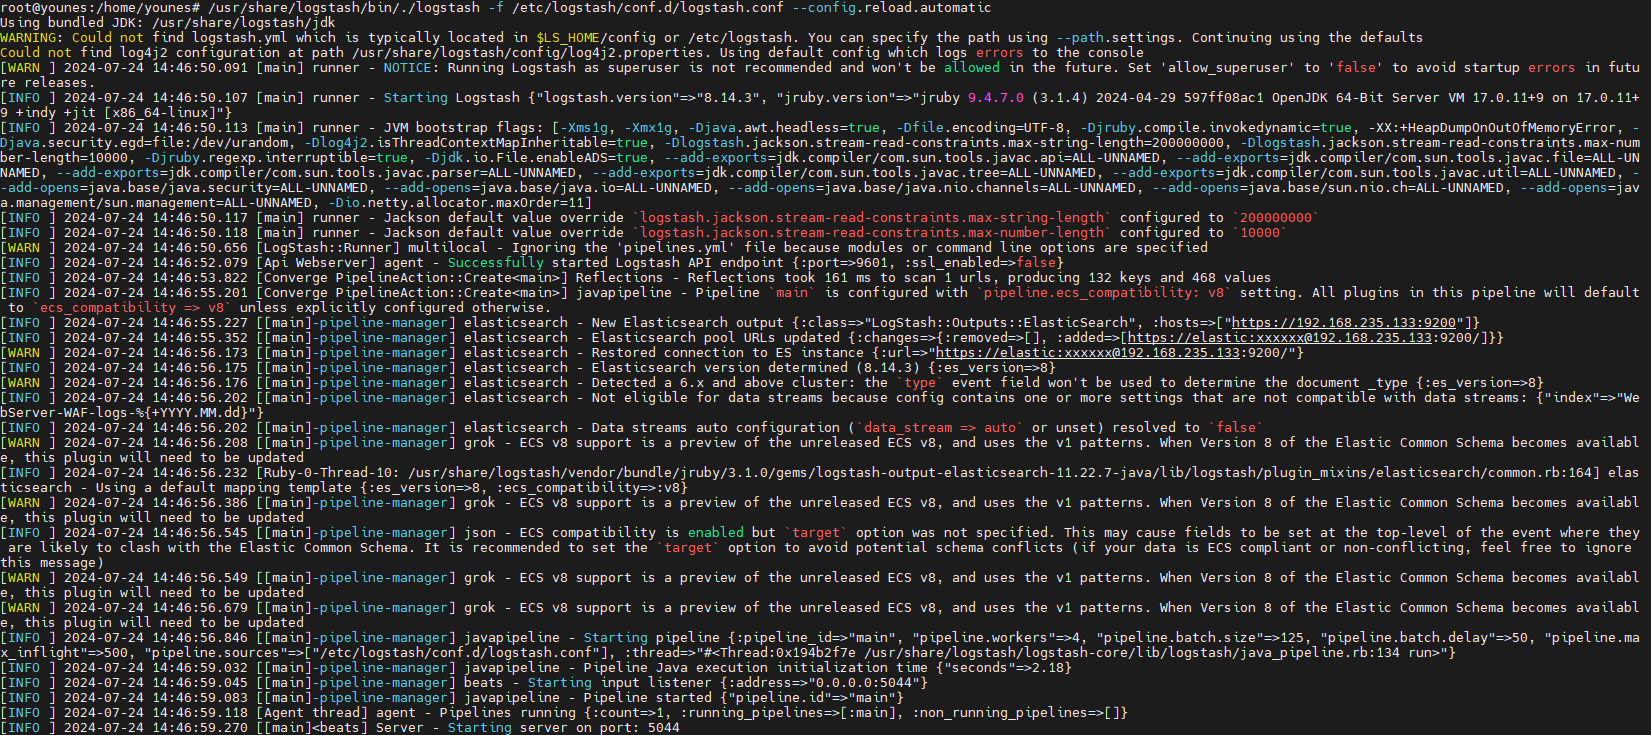
Task: Click the red `10000` configured value
Action: [x=1260, y=233]
